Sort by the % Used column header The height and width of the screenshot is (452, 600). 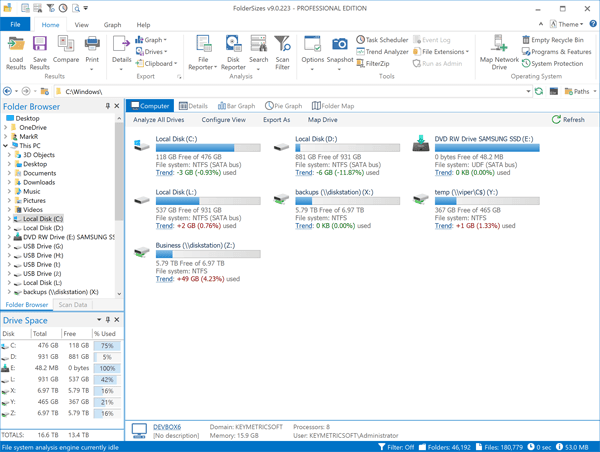pyautogui.click(x=107, y=334)
